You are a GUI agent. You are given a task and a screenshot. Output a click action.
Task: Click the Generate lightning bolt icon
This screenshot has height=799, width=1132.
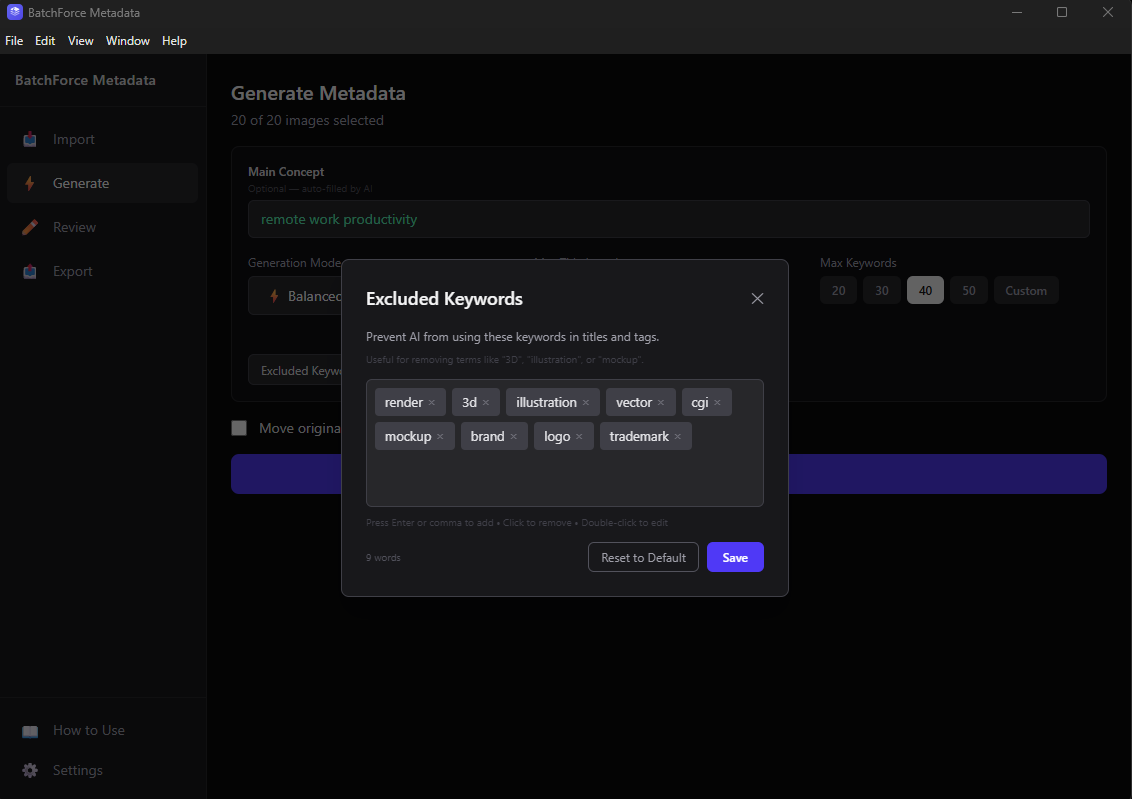(x=30, y=183)
